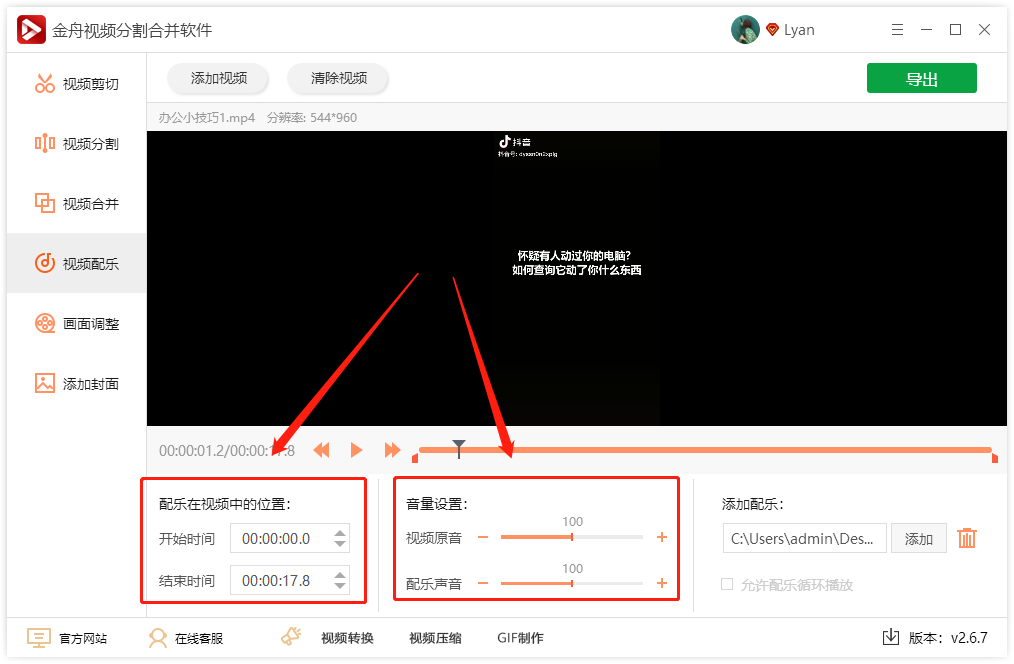This screenshot has height=664, width=1014.
Task: Click the timeline playhead marker
Action: (x=458, y=448)
